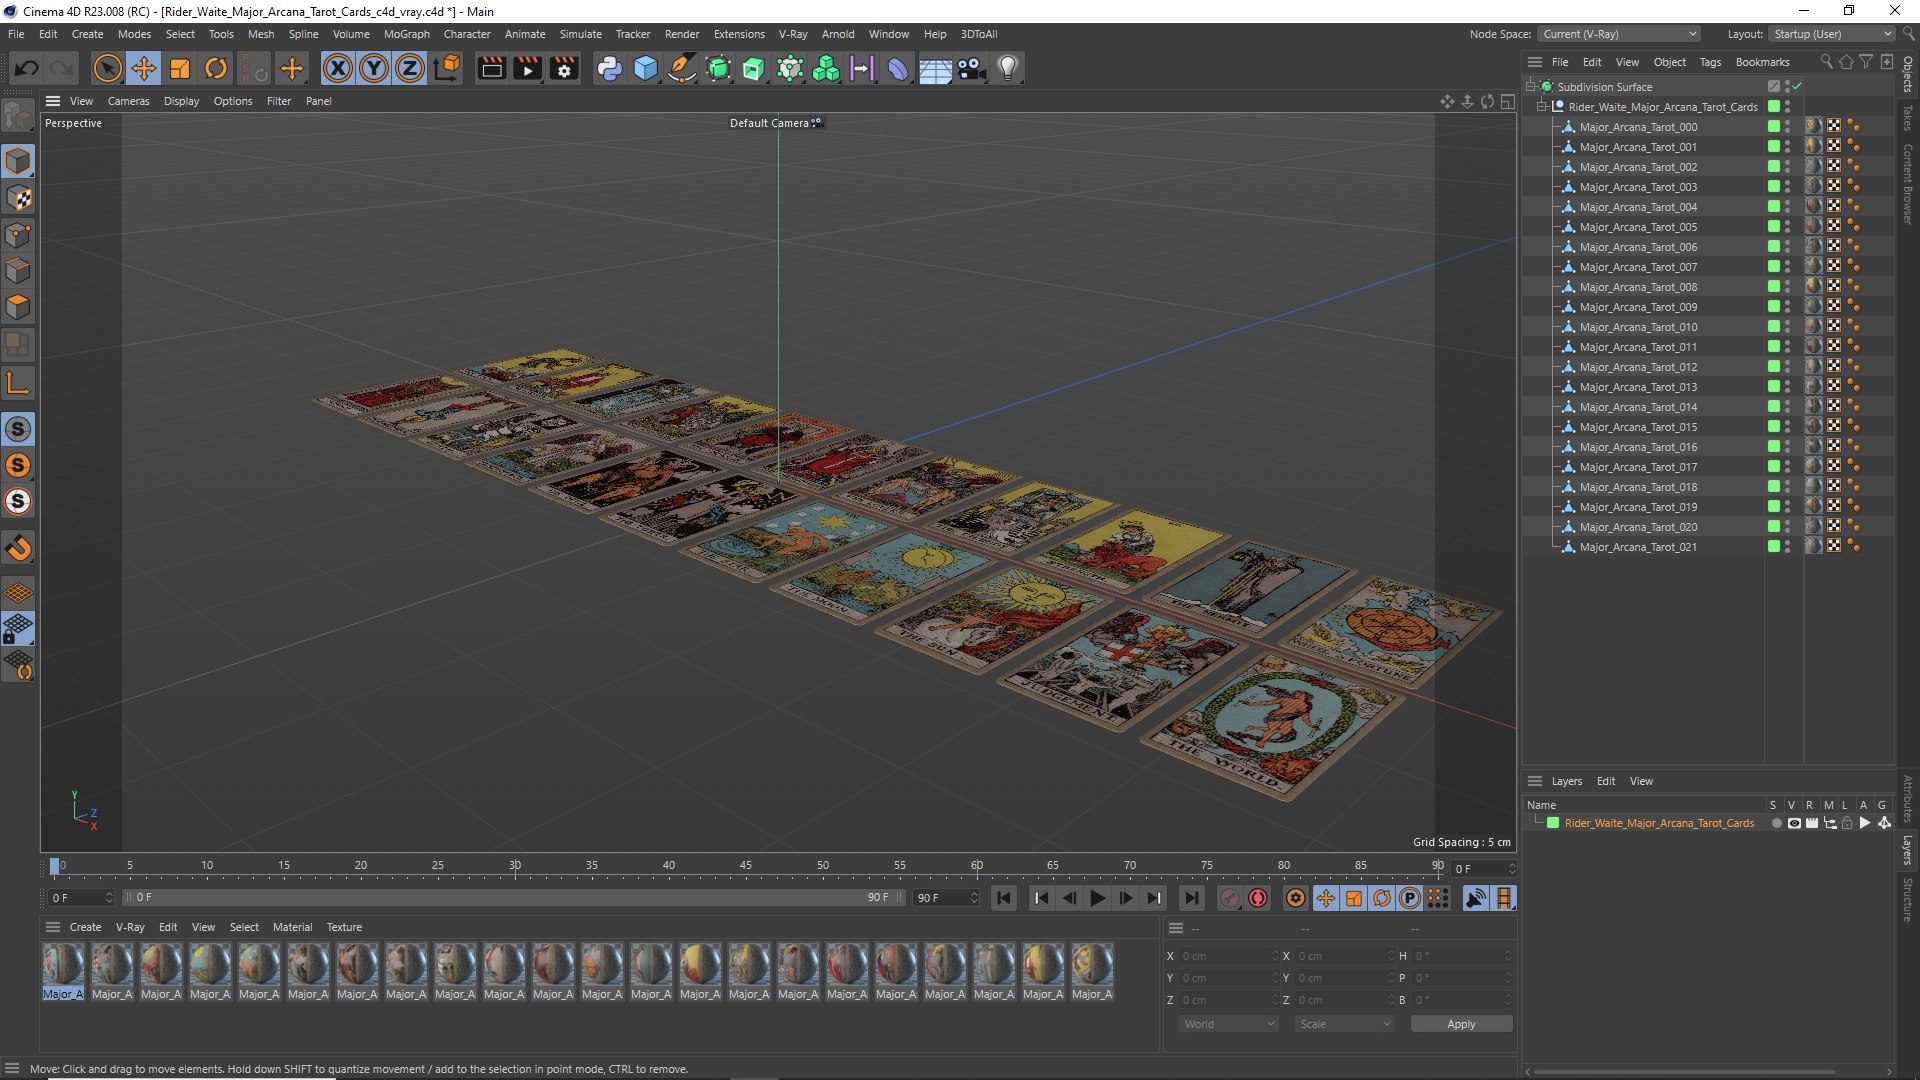Select the Scale tool

click(x=180, y=68)
